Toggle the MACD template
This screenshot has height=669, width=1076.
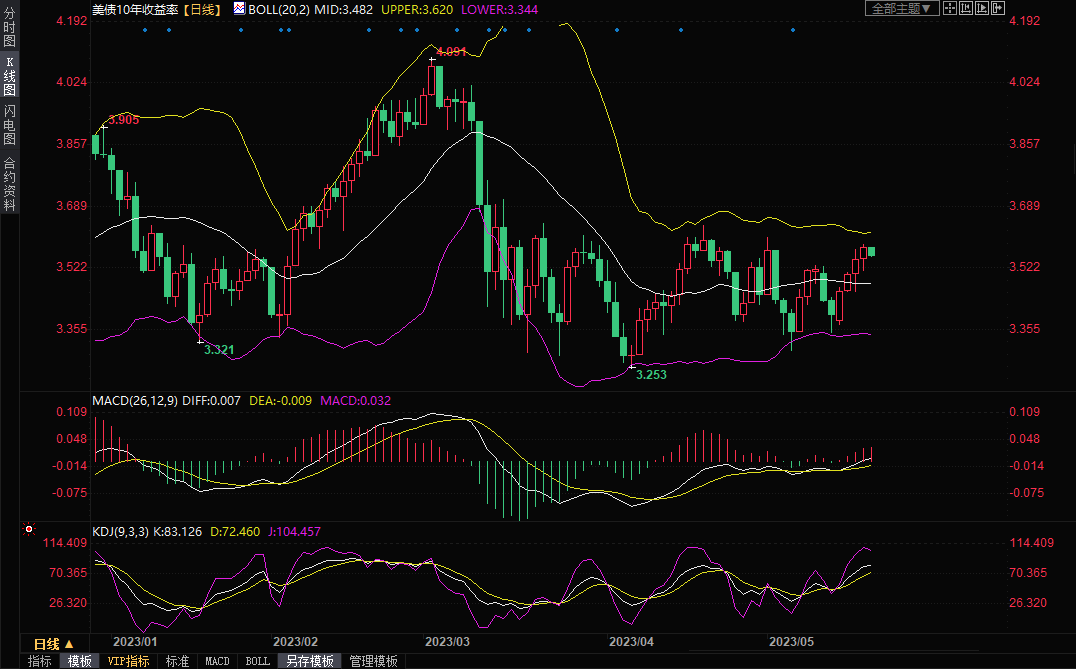(x=217, y=661)
